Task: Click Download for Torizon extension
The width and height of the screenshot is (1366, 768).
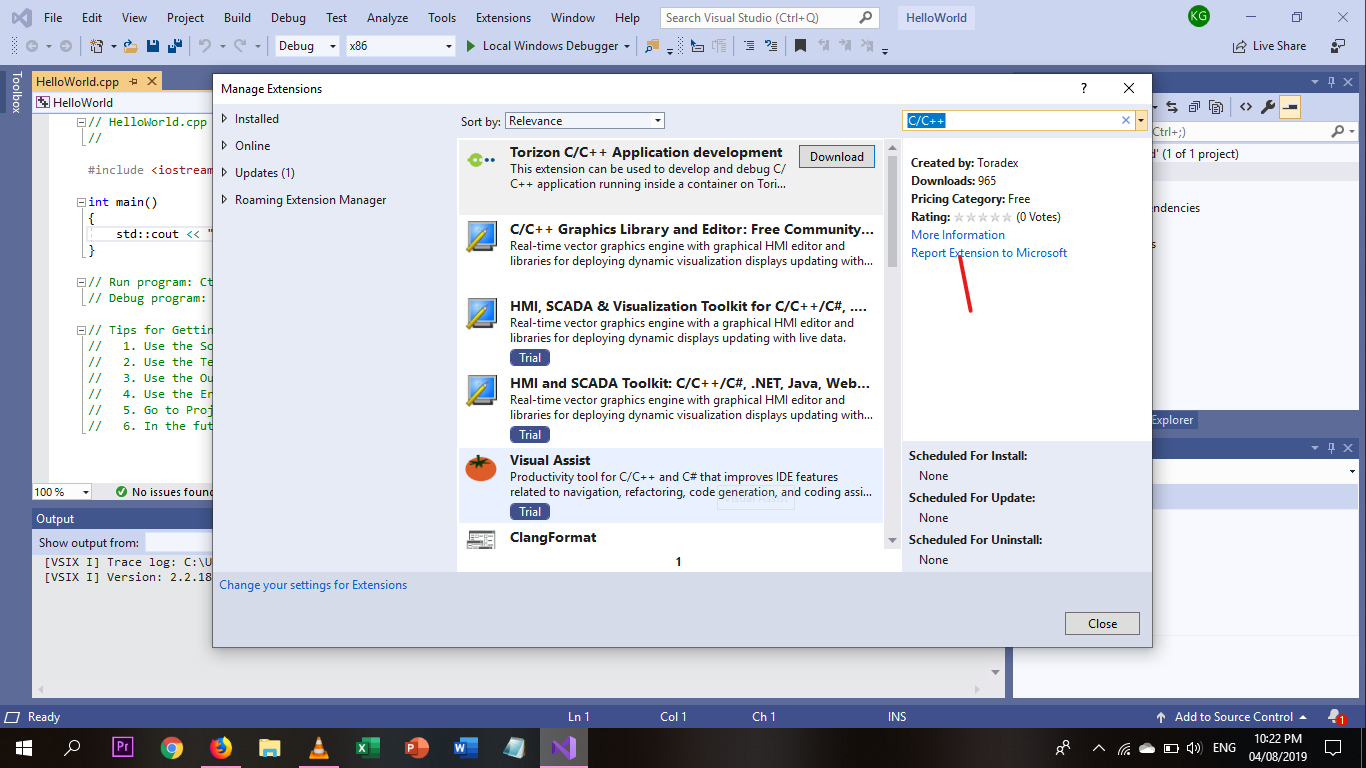Action: 837,157
